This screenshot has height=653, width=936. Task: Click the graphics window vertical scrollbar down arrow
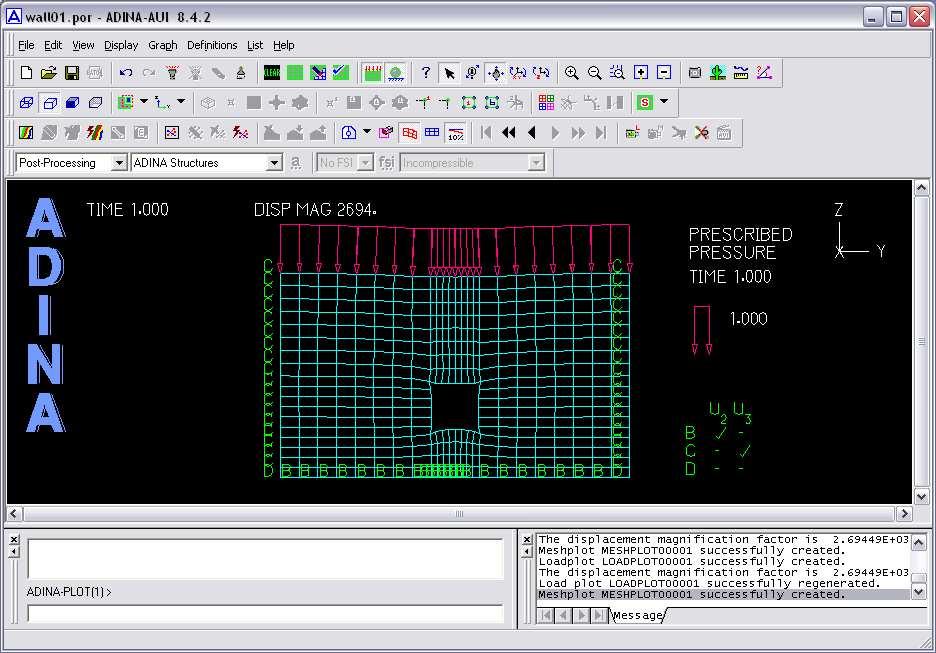921,497
